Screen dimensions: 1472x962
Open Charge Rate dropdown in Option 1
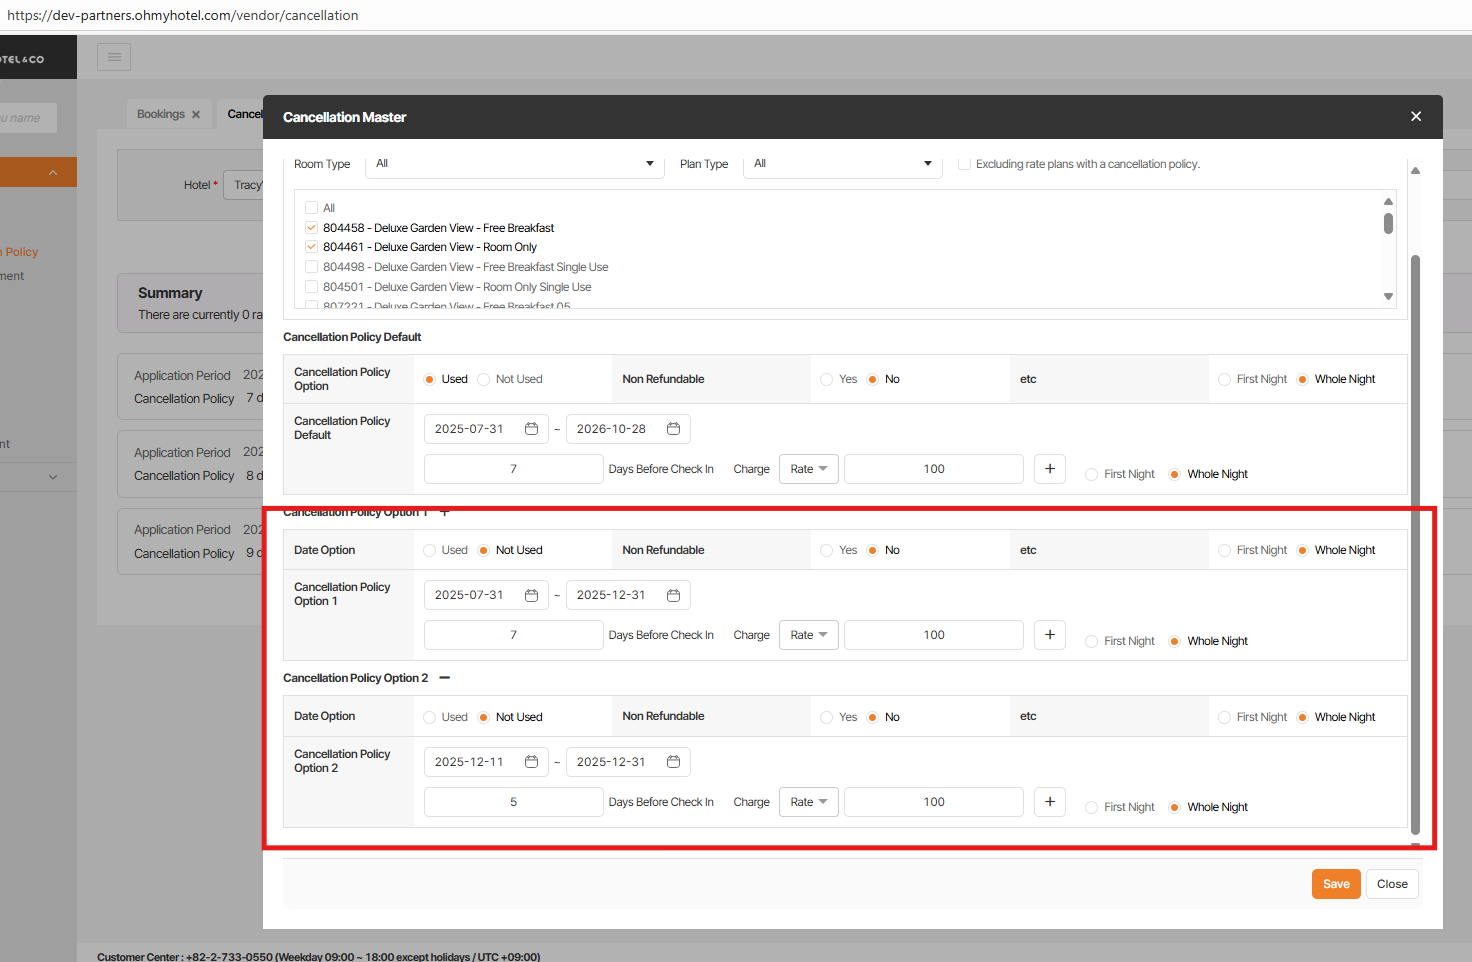[x=808, y=635]
